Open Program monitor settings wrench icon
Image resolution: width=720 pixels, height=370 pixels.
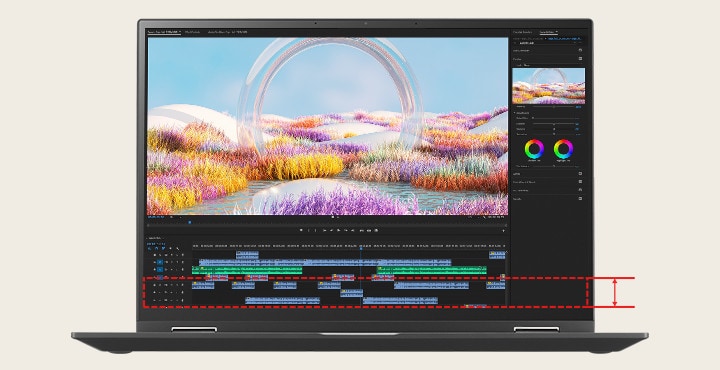pyautogui.click(x=484, y=217)
